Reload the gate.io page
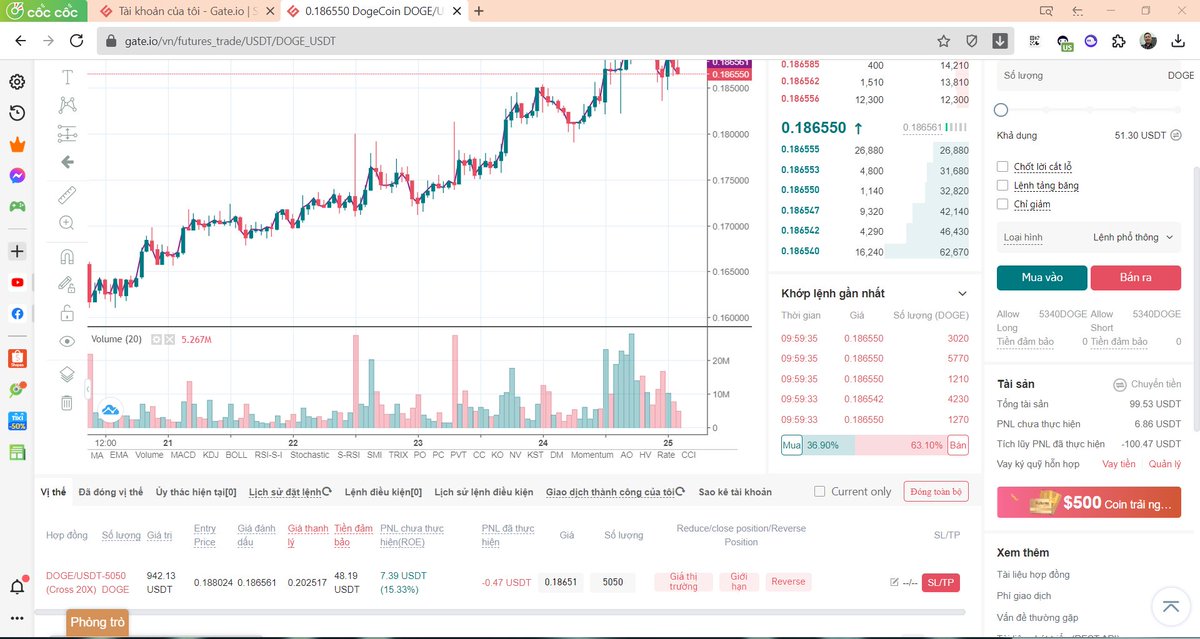The width and height of the screenshot is (1200, 639). (77, 41)
